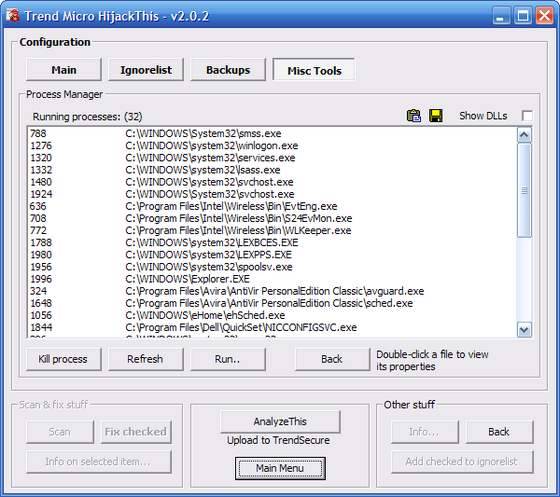Screen dimensions: 560x497
Task: Click the AnalyzeThis button
Action: click(x=280, y=422)
